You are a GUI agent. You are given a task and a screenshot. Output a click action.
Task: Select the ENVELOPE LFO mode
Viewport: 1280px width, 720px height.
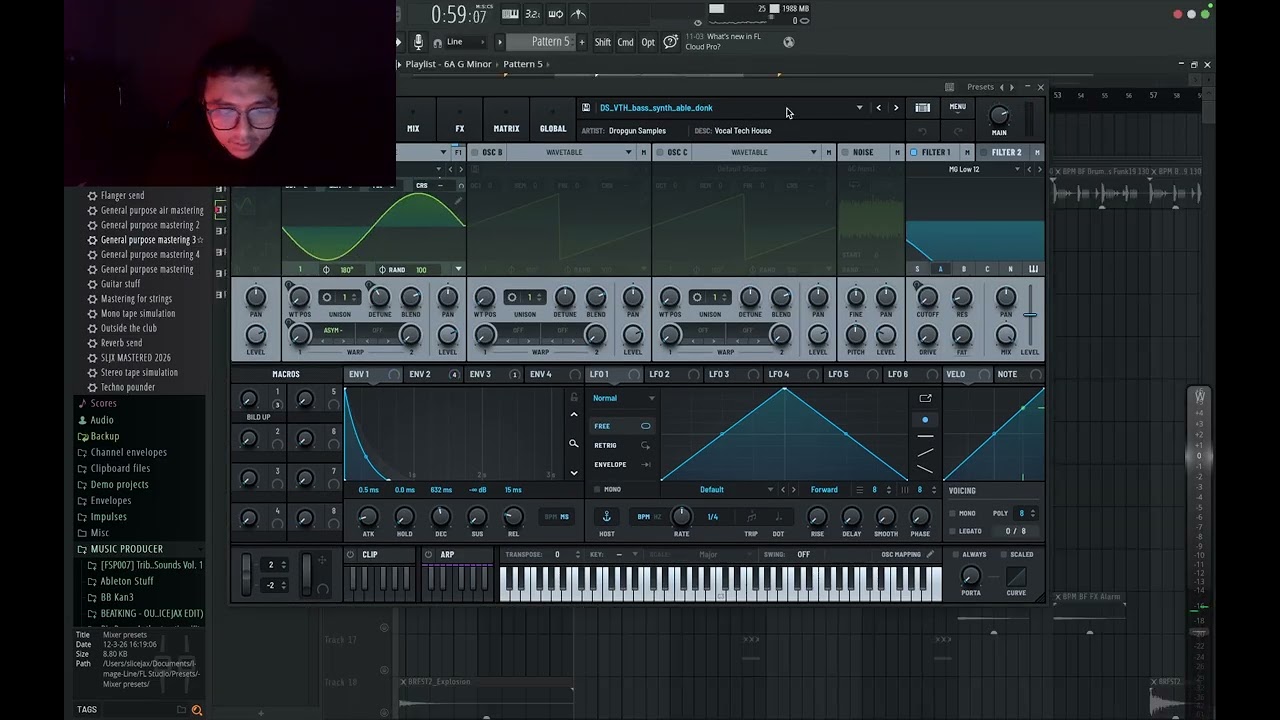pos(622,464)
